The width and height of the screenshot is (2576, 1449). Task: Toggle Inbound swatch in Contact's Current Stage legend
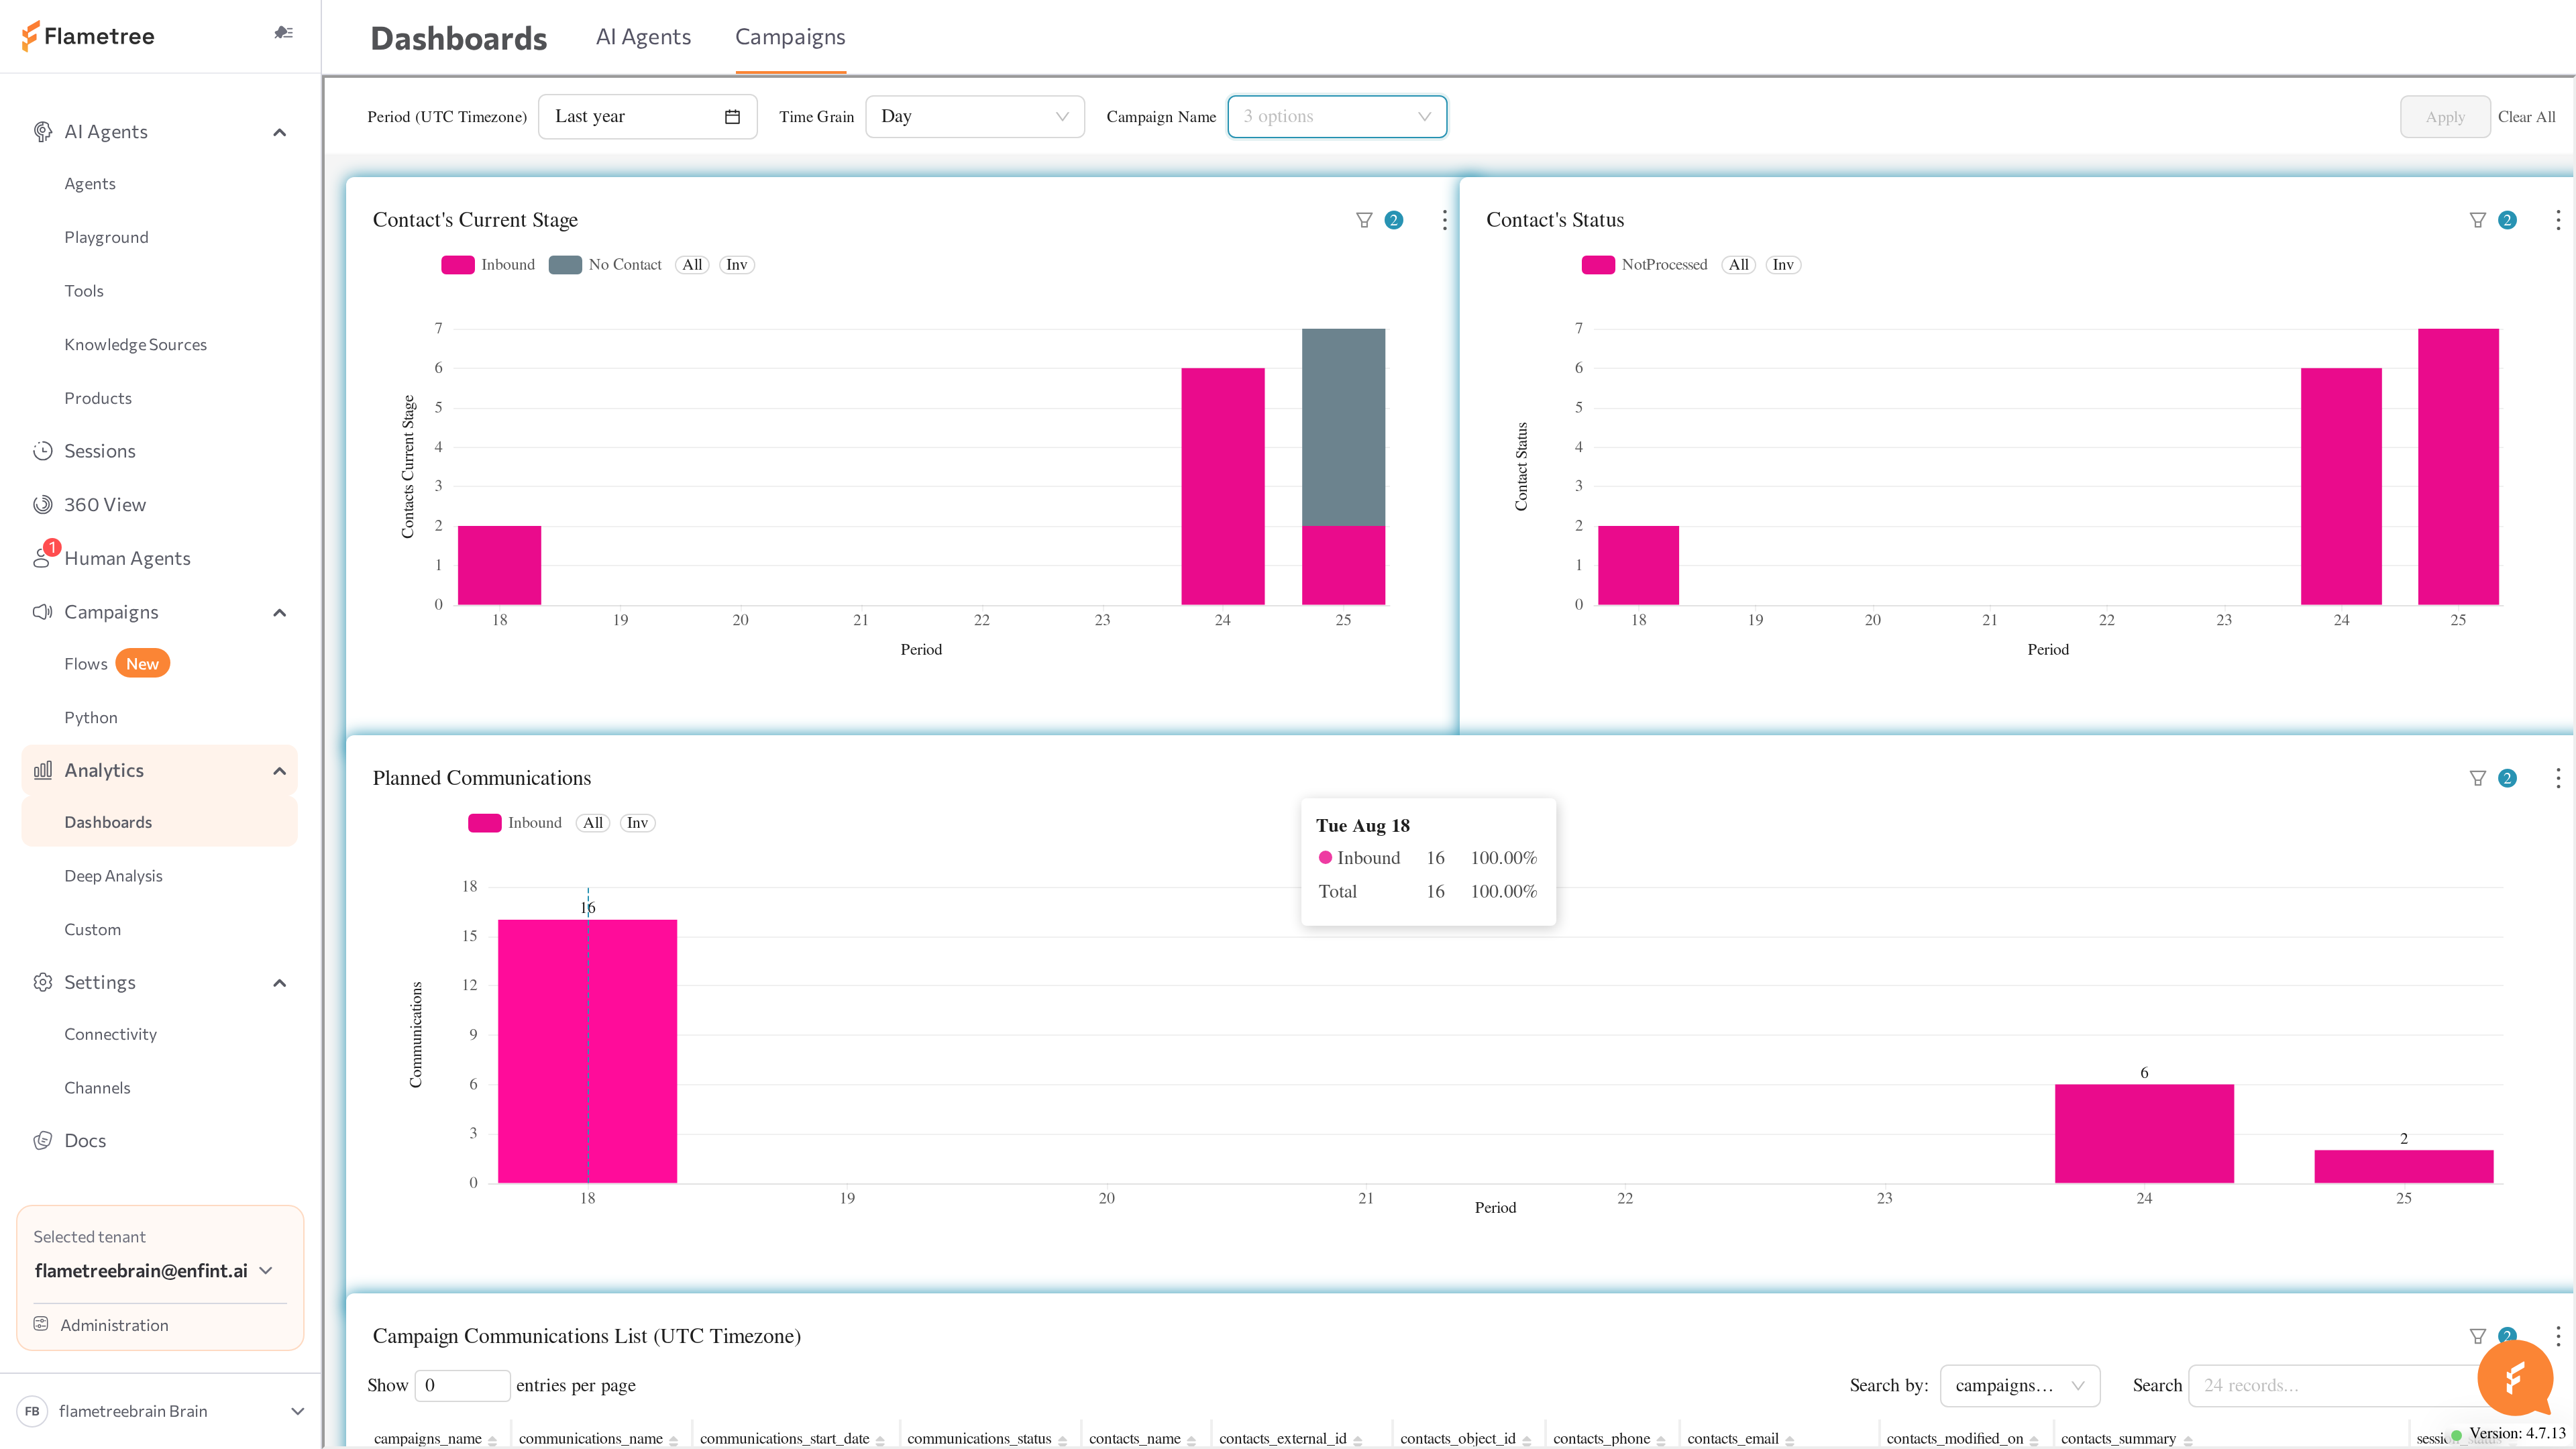coord(458,265)
